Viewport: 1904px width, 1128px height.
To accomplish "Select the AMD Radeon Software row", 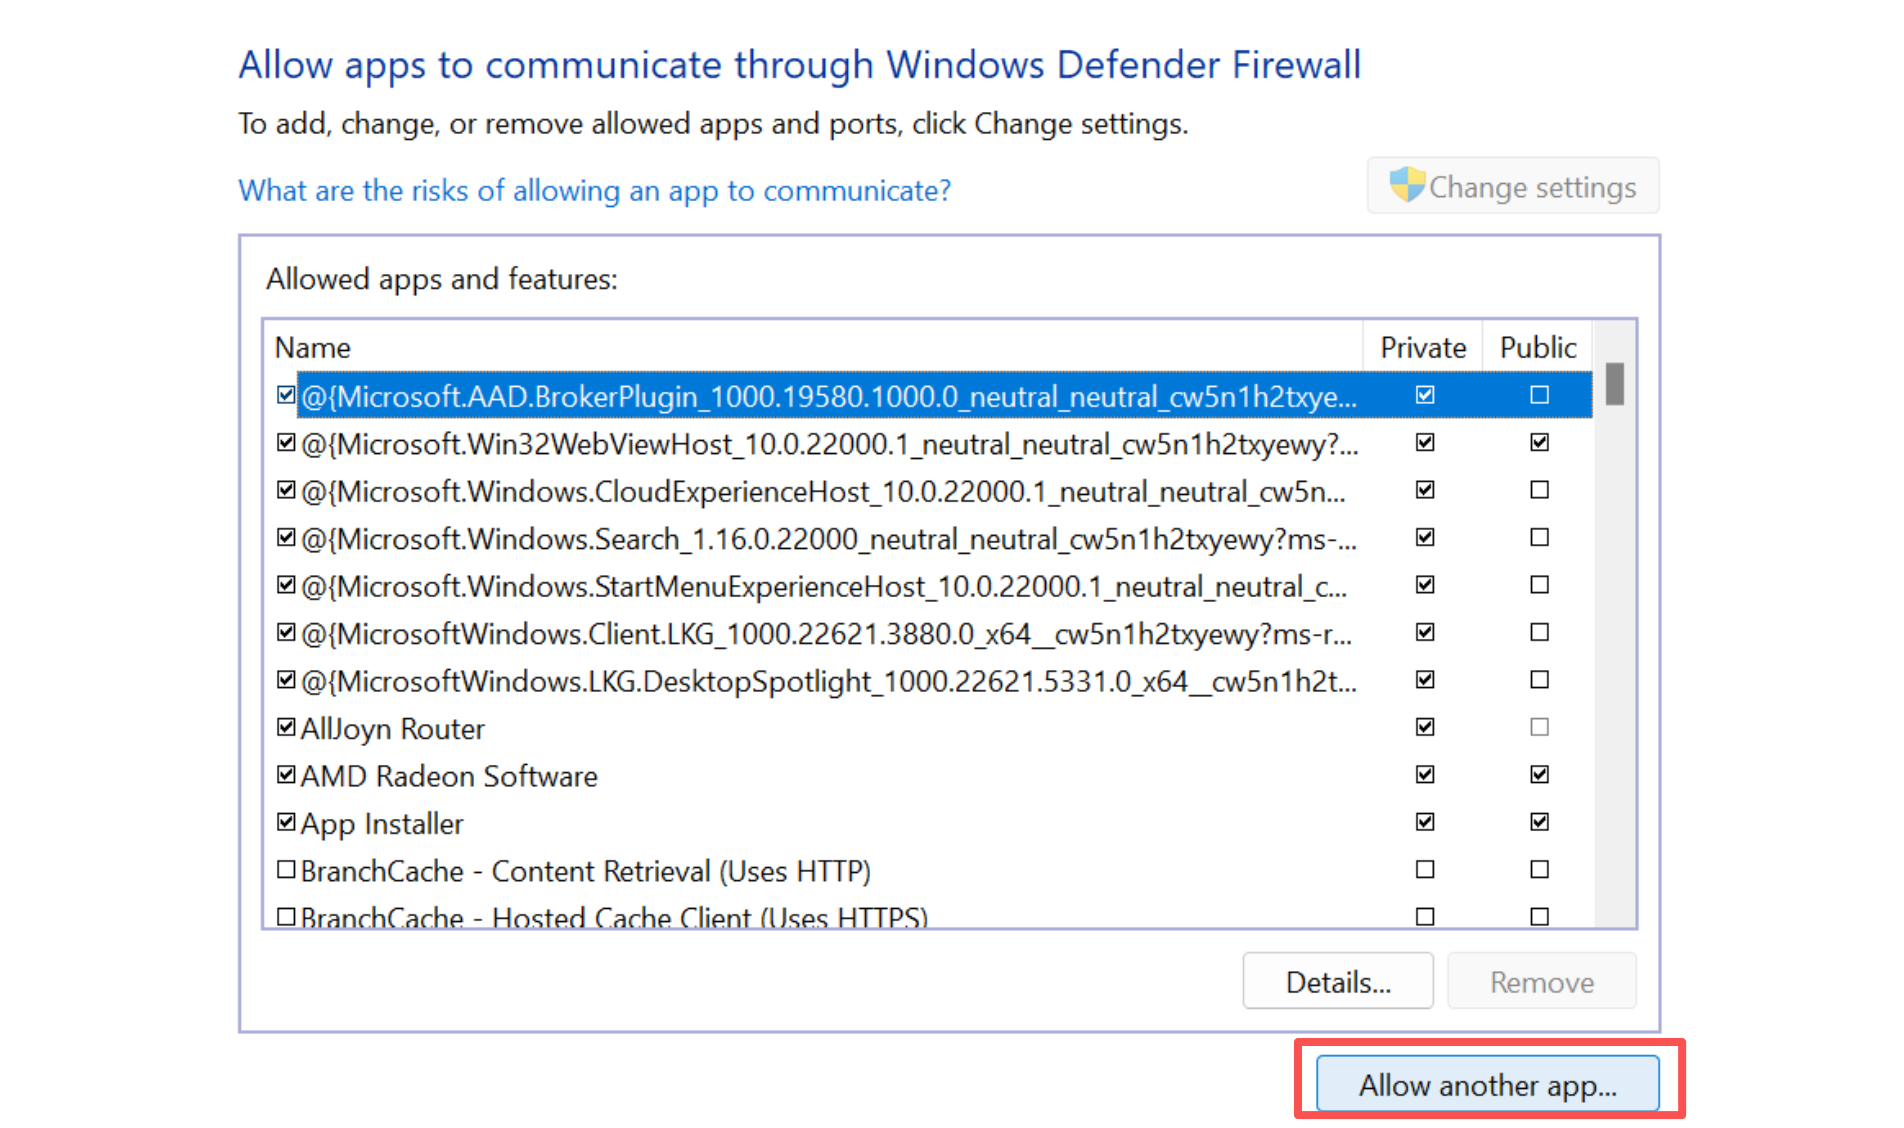I will [449, 776].
